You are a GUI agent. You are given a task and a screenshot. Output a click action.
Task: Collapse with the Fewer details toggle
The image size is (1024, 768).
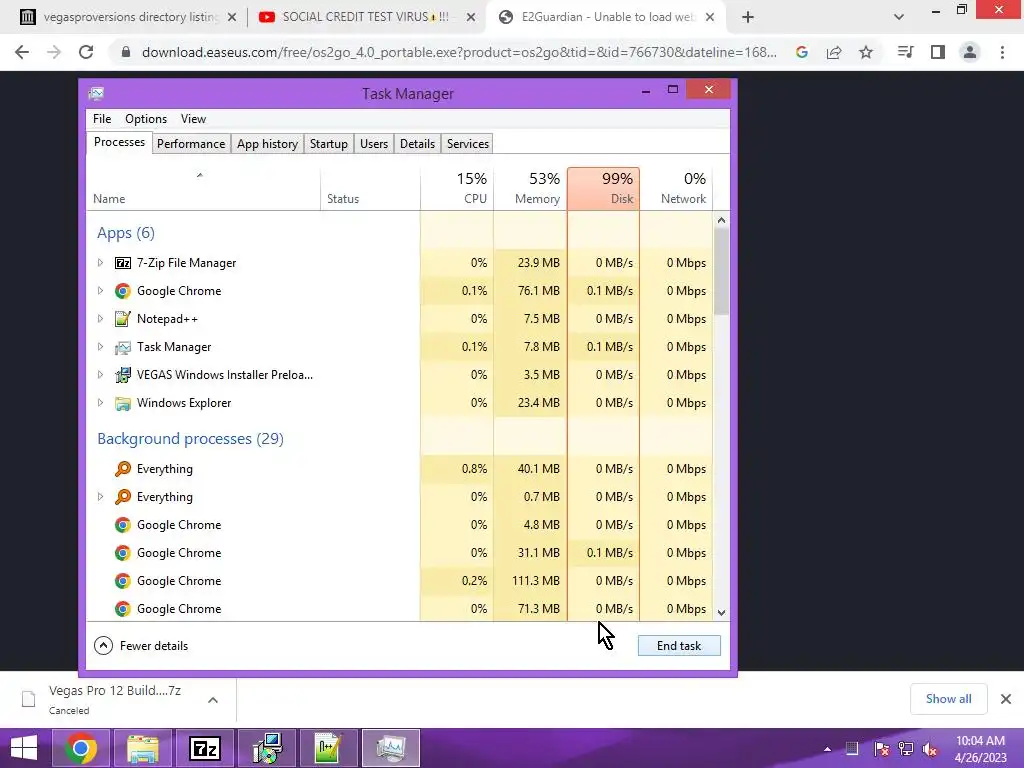141,646
